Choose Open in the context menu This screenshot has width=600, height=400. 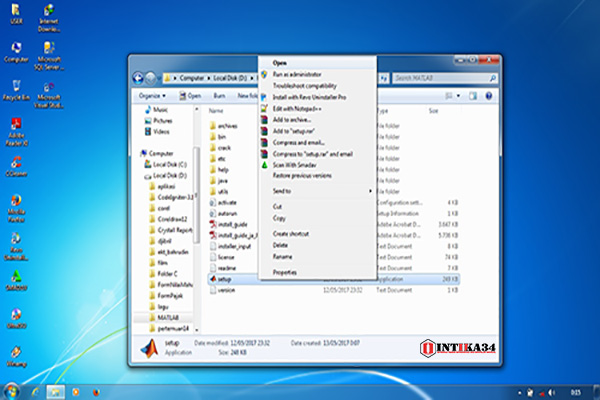318,63
